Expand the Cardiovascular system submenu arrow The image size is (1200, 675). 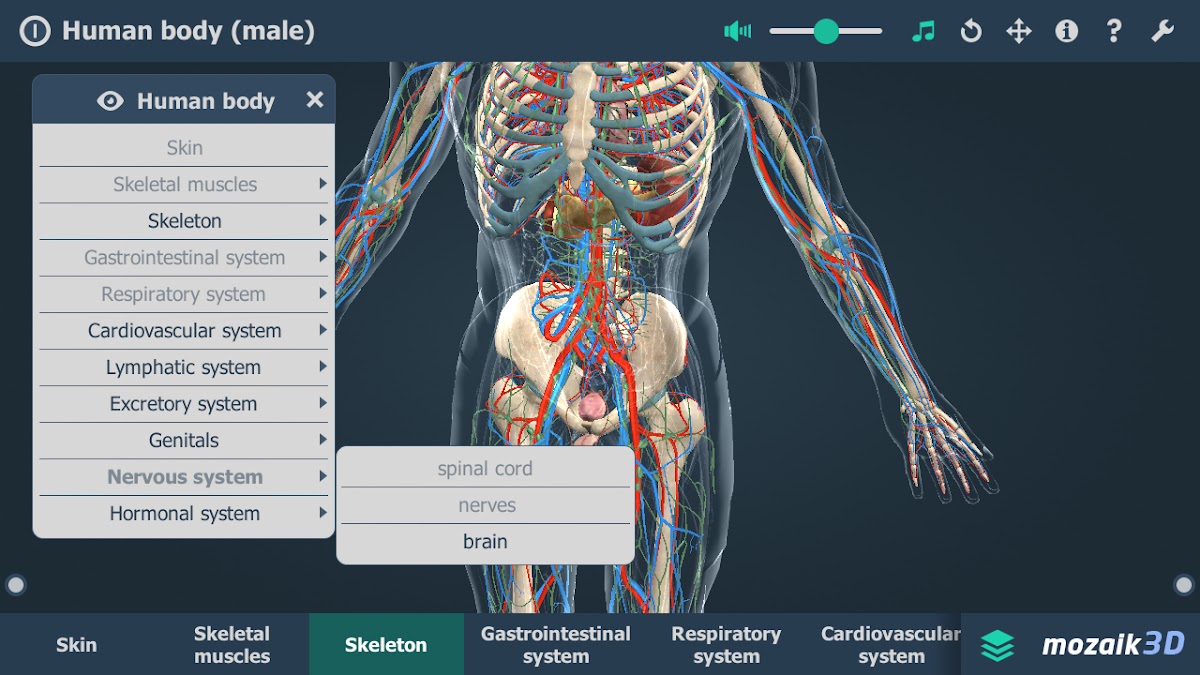(x=322, y=330)
